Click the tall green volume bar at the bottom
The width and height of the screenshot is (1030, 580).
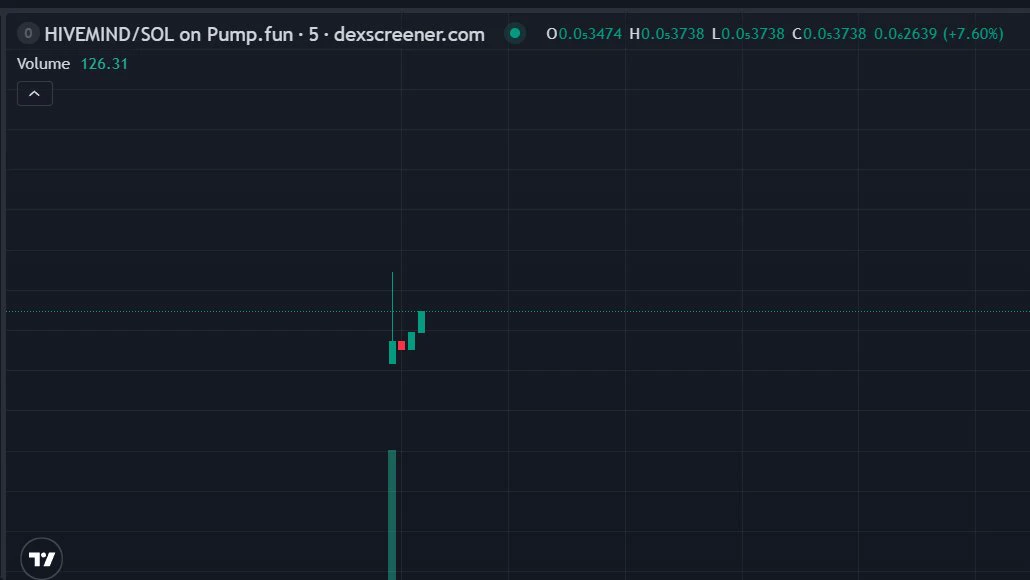tap(392, 515)
